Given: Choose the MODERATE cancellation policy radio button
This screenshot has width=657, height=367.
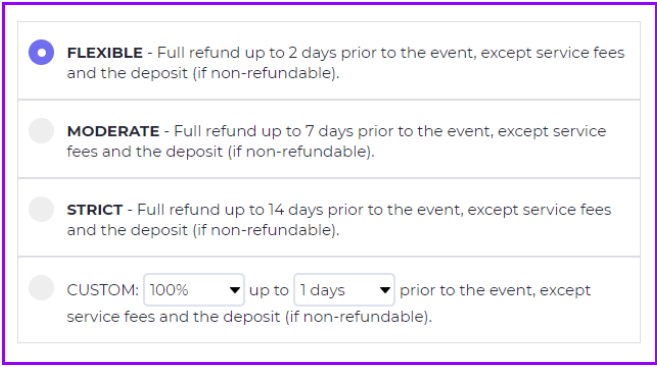Looking at the screenshot, I should coord(41,131).
